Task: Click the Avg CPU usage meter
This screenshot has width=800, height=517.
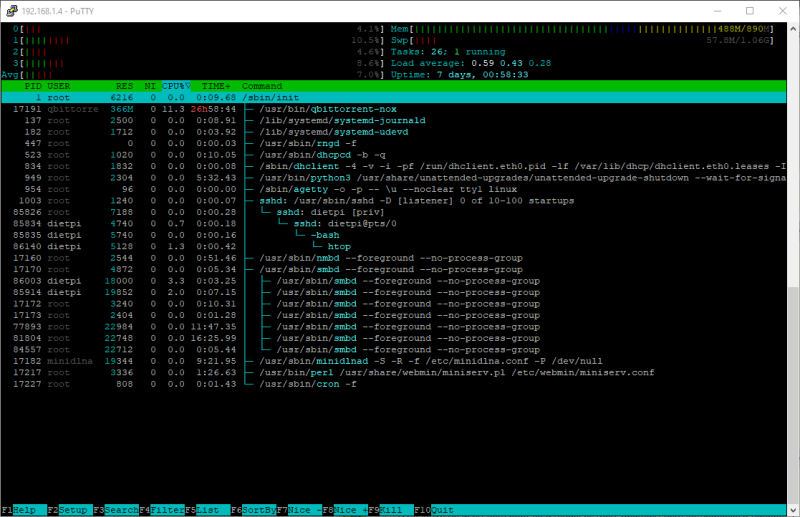Action: (x=193, y=75)
